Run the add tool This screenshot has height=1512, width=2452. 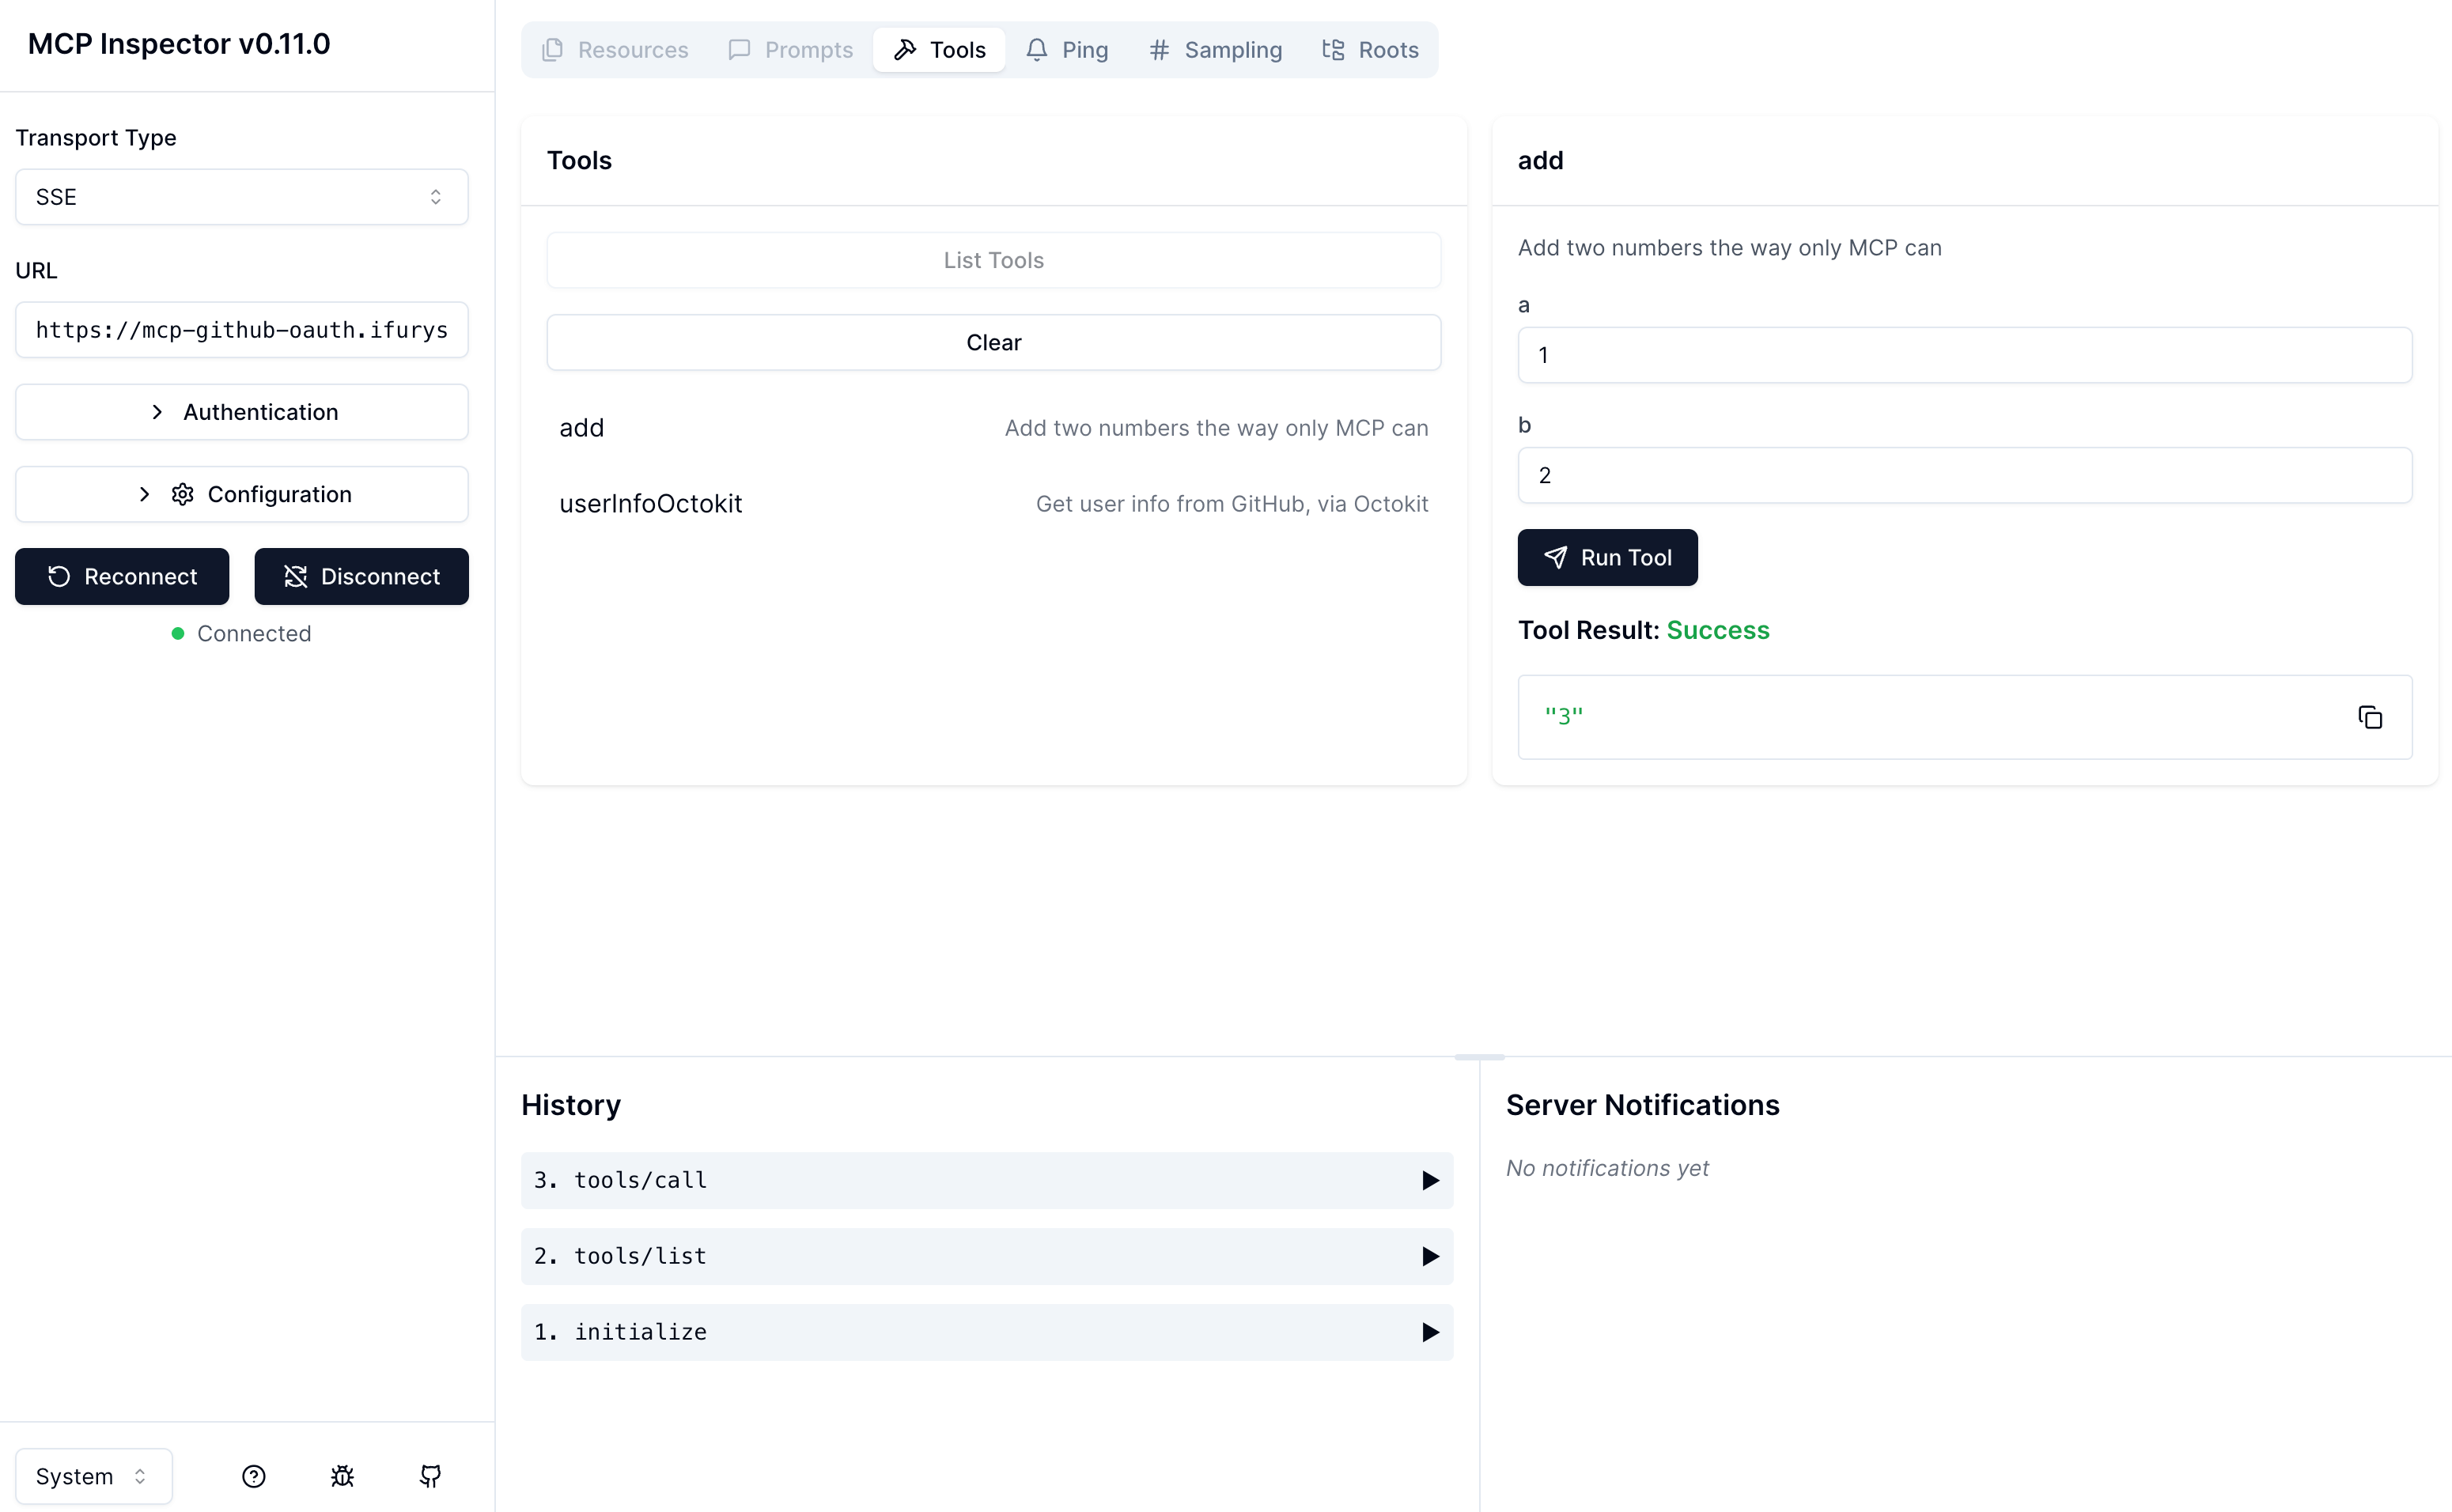(1607, 557)
